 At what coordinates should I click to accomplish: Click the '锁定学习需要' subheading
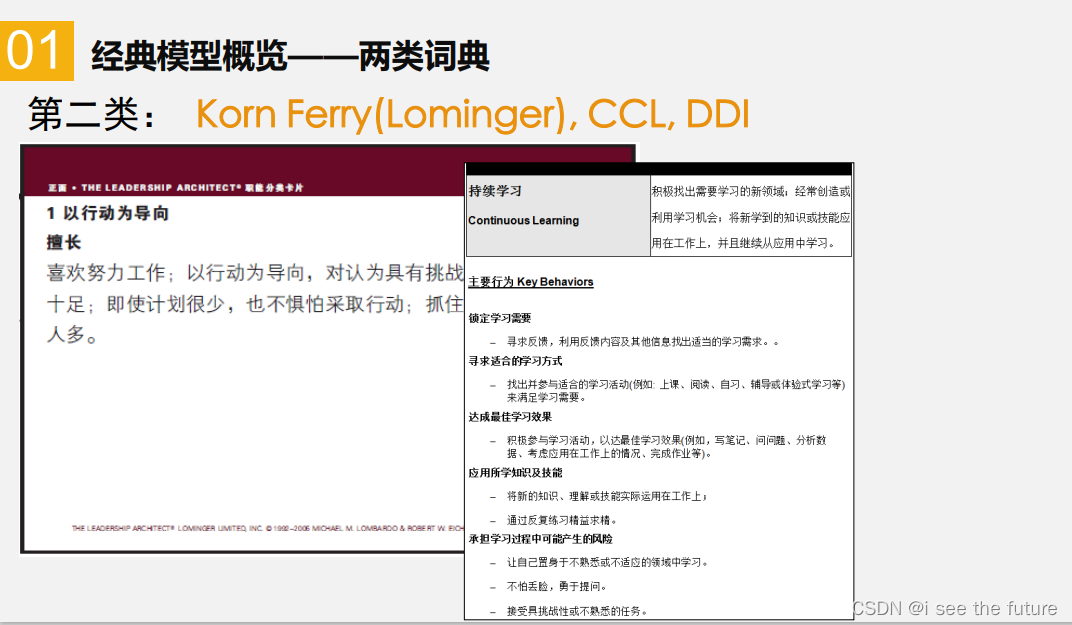(x=500, y=318)
